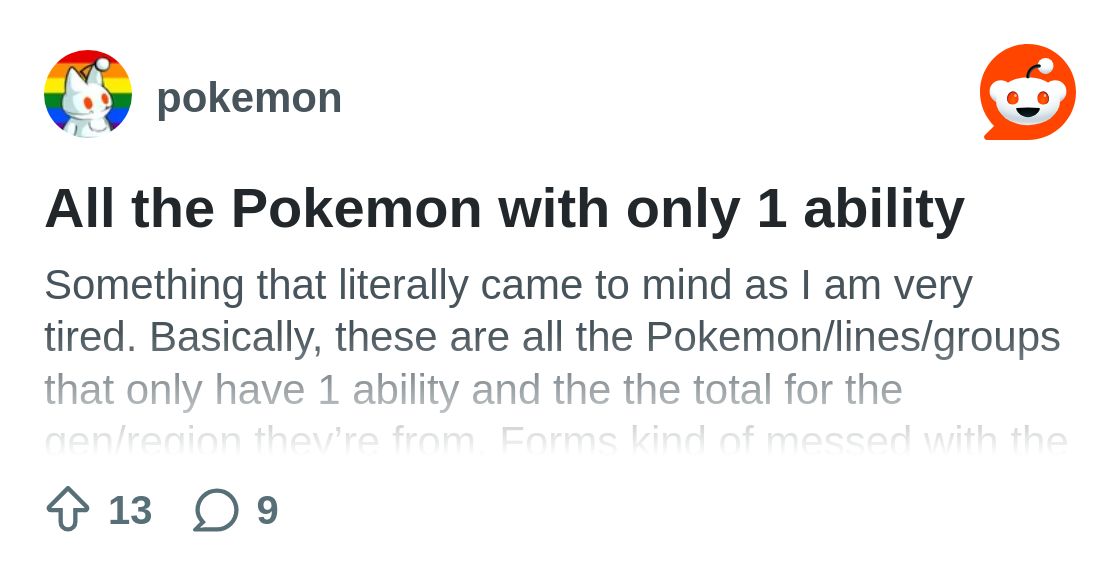Click the faded line that only have 1 ability

point(474,390)
